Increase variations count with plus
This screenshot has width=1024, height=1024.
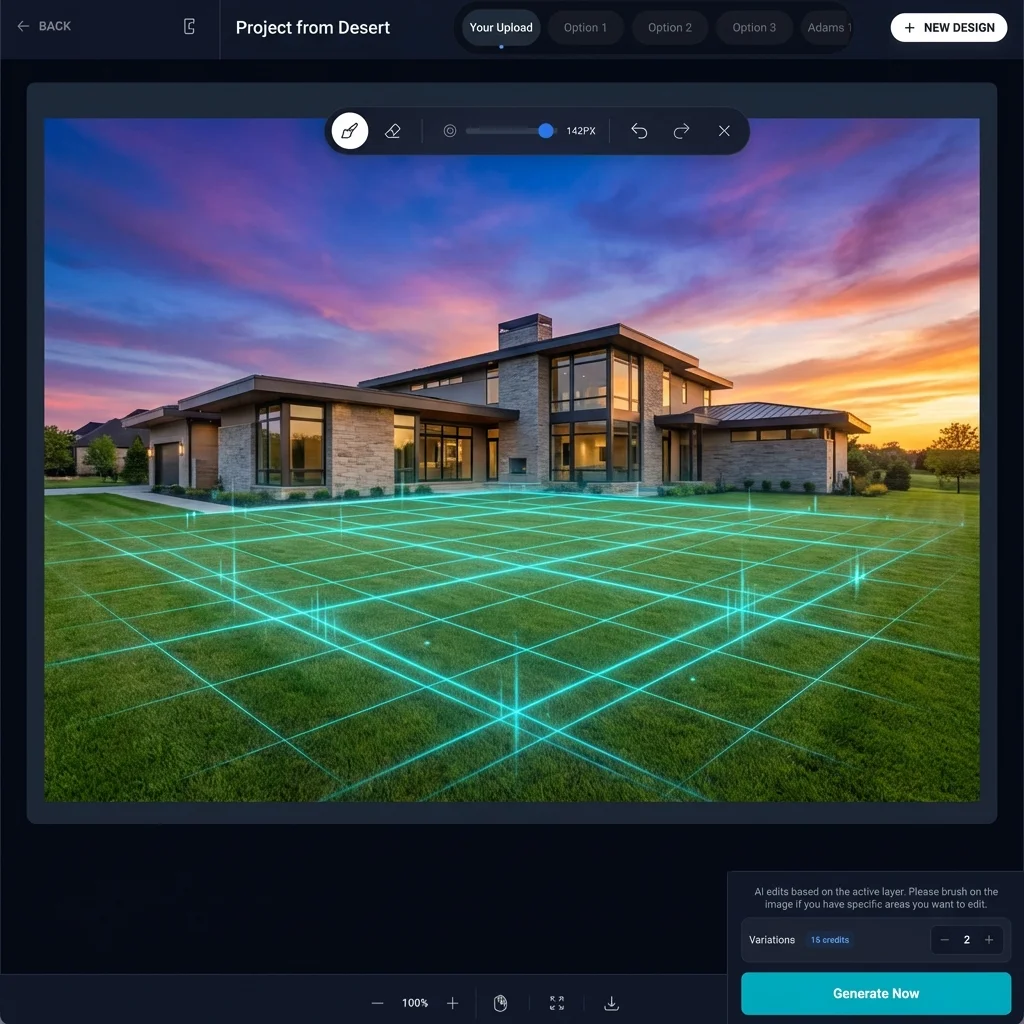[989, 940]
